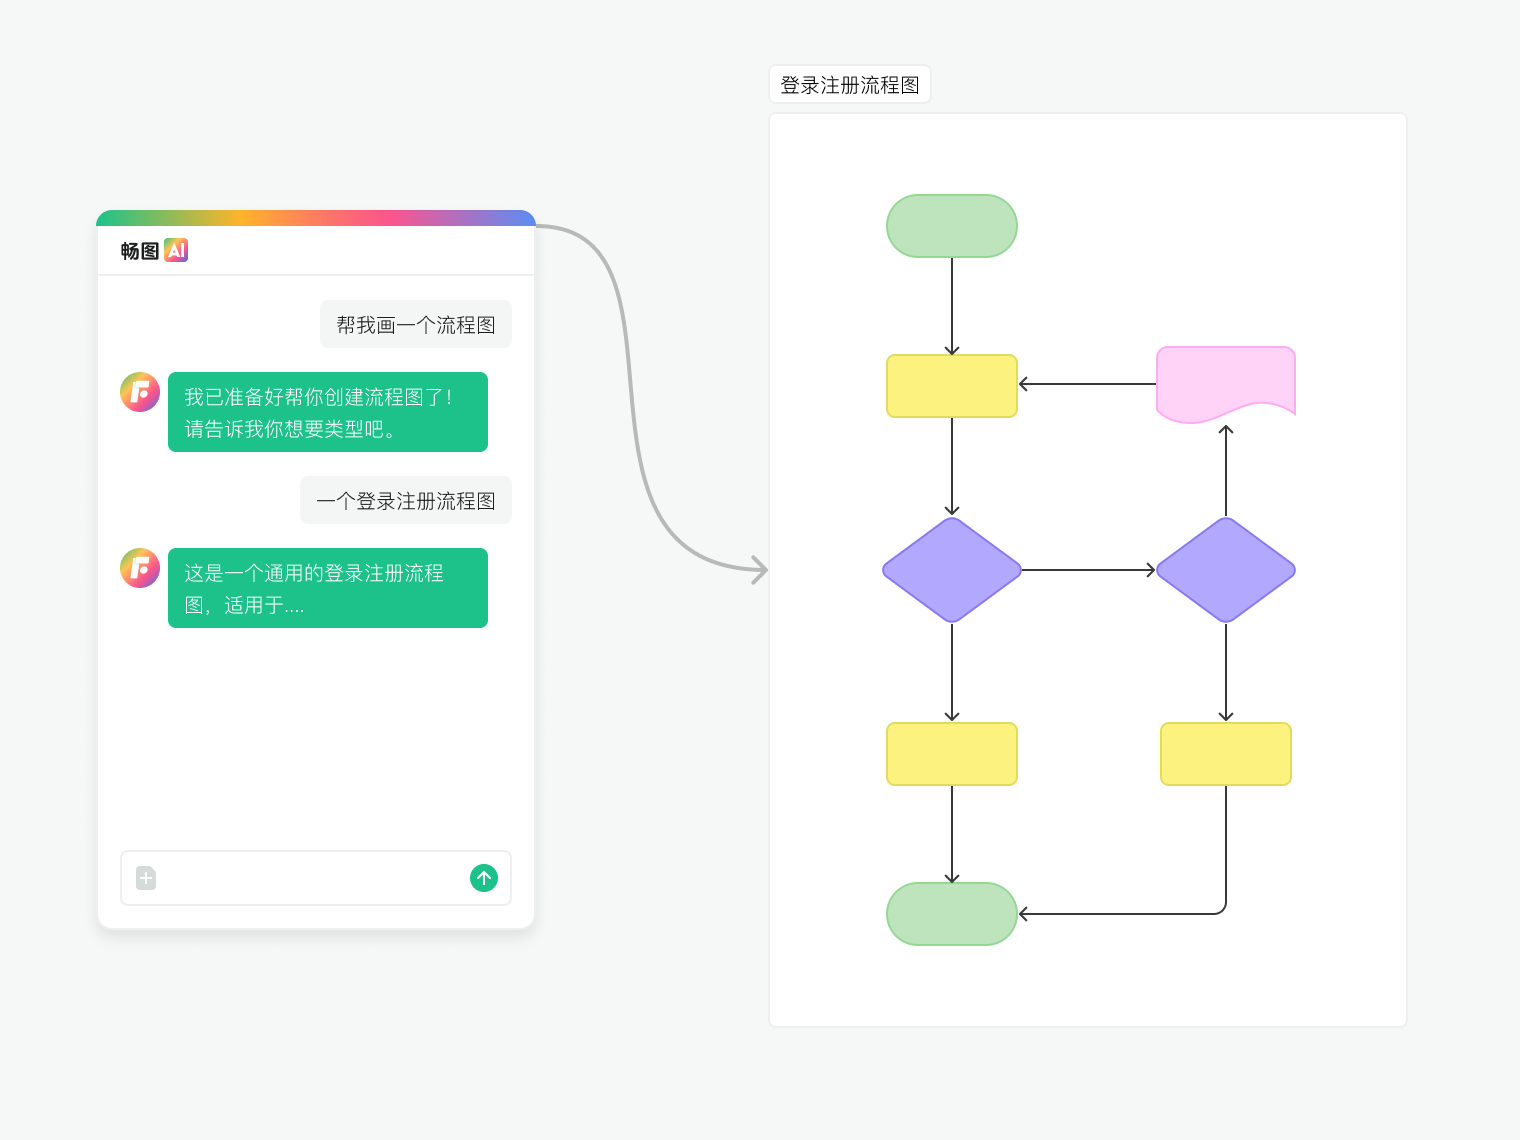Select the left purple decision diamond
The image size is (1520, 1140).
[952, 570]
